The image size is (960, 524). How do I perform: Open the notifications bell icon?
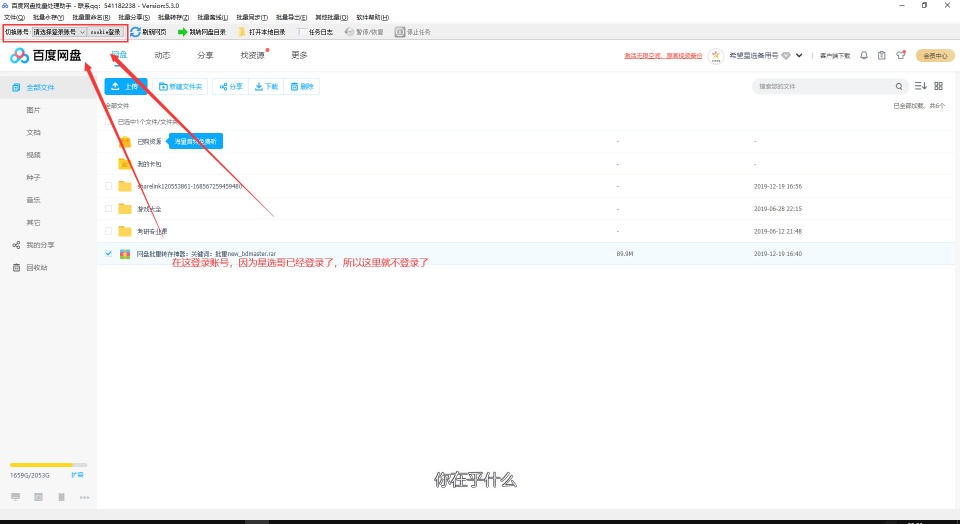(864, 56)
